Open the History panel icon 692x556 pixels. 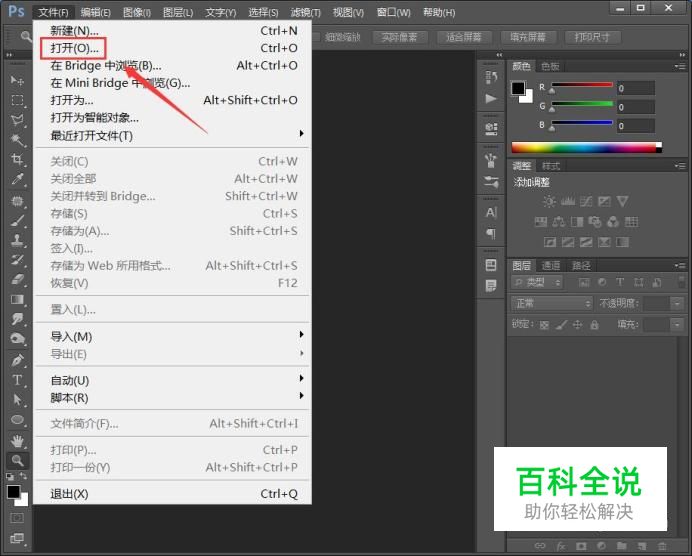tap(491, 77)
